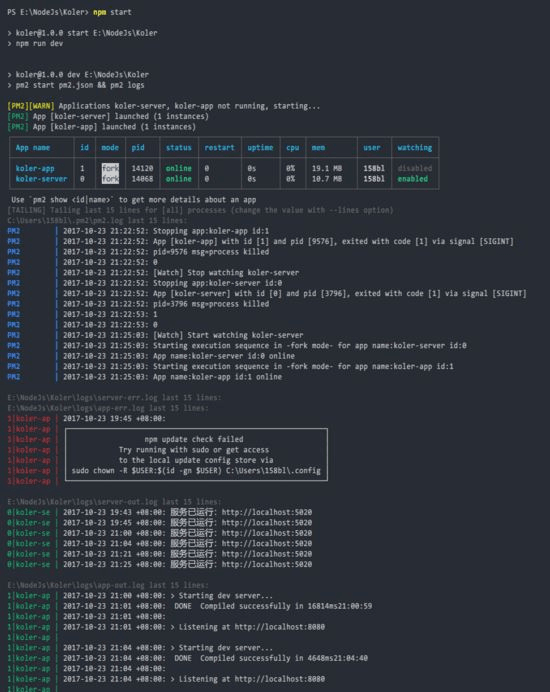Viewport: 550px width, 692px height.
Task: Click the highlighted 'fork' mode for koler-server
Action: 110,179
